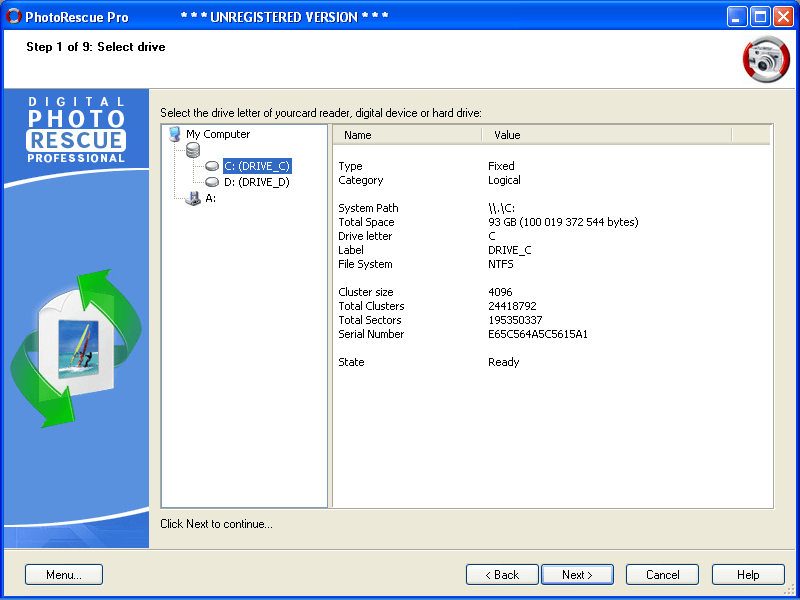Select C: (DRIVE_C) in the tree
Screen dimensions: 800x600
(x=257, y=166)
